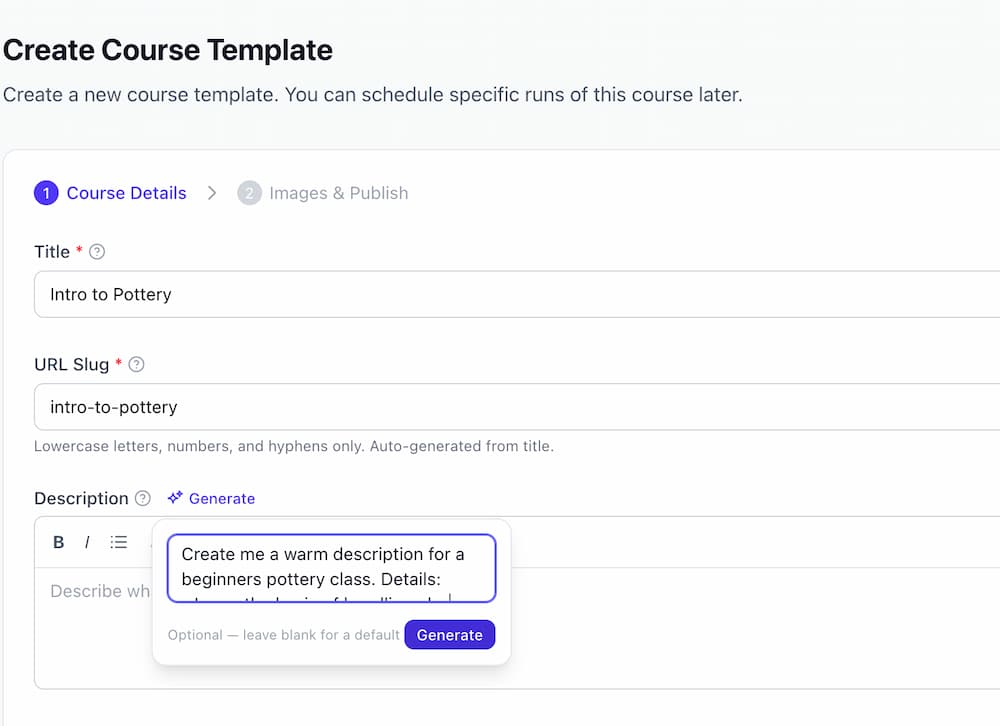Toggle bold formatting in the description toolbar
The height and width of the screenshot is (726, 1000).
[x=58, y=541]
